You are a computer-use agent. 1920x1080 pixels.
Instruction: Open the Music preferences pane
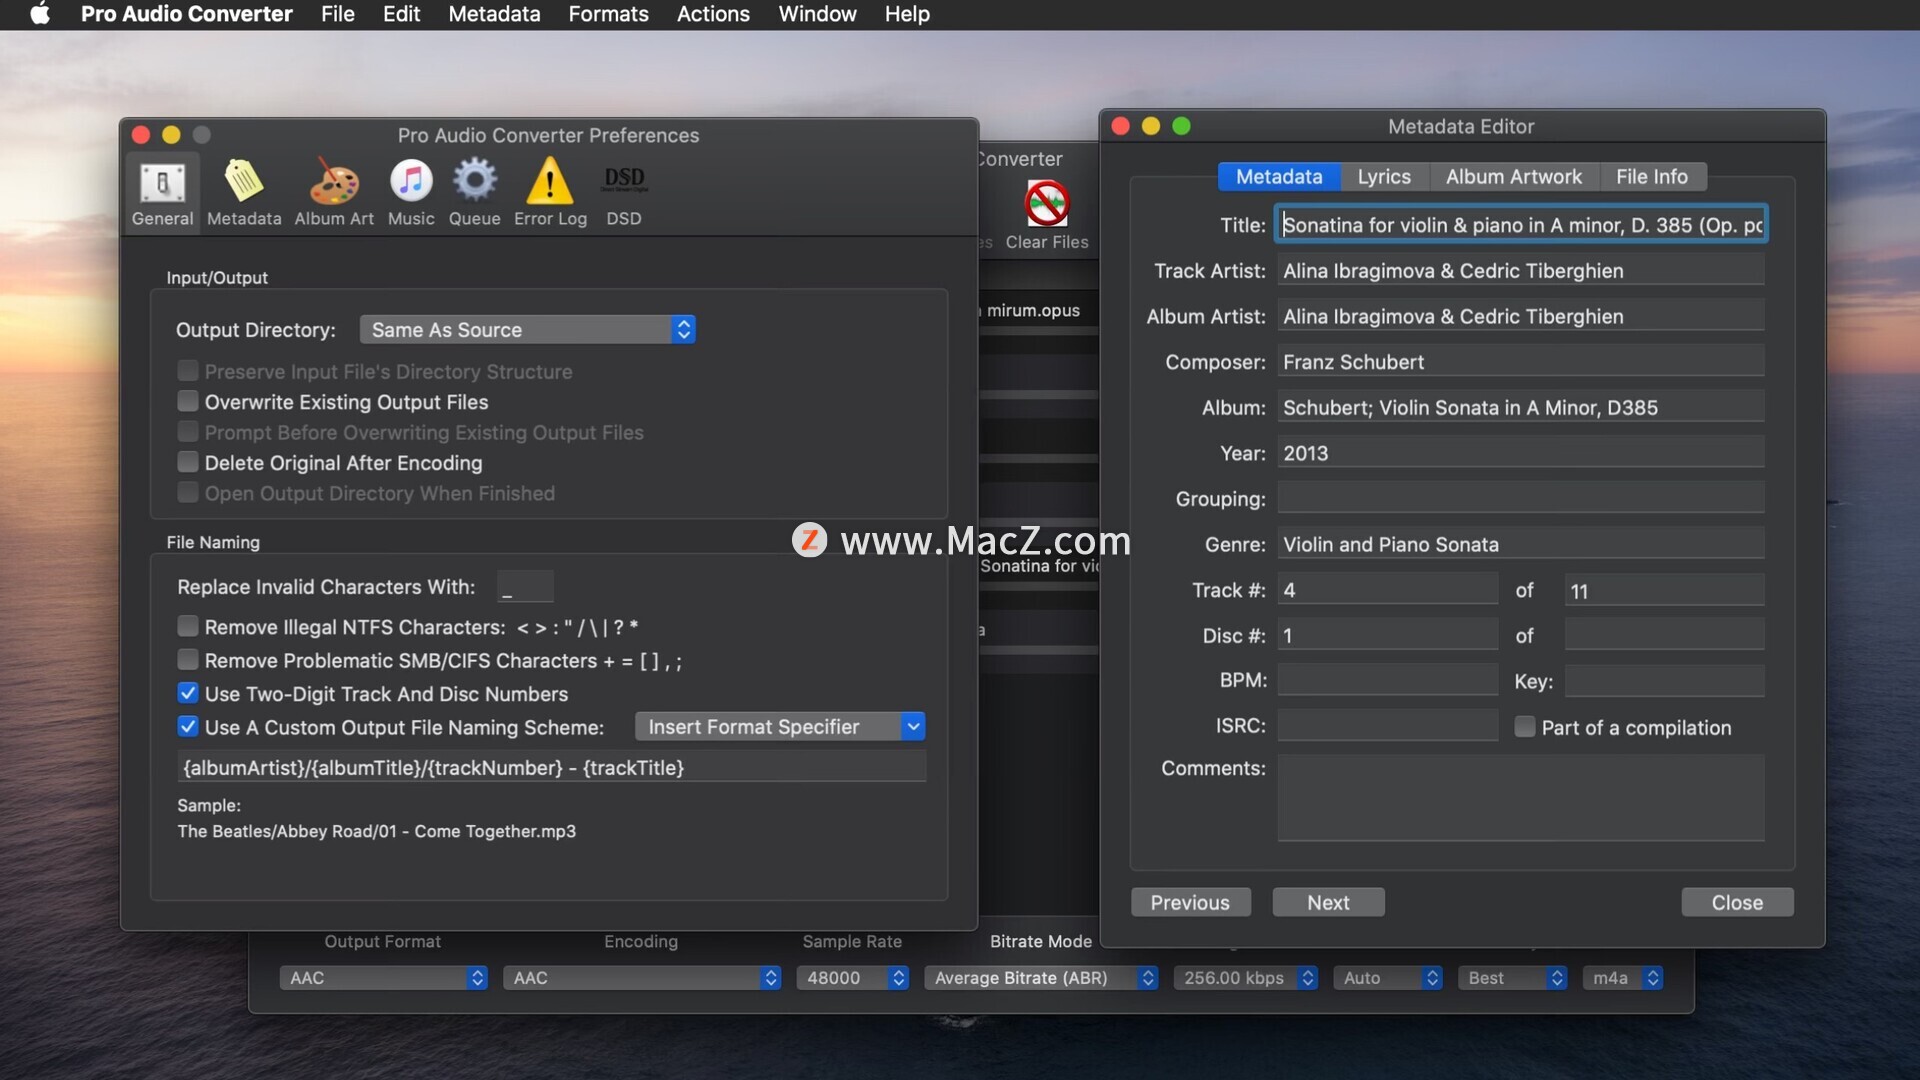[411, 193]
